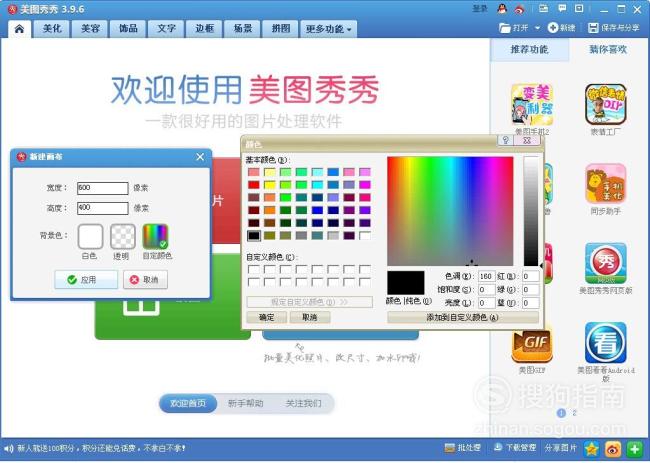Click the 色调 value field
650x463 pixels.
(x=486, y=276)
